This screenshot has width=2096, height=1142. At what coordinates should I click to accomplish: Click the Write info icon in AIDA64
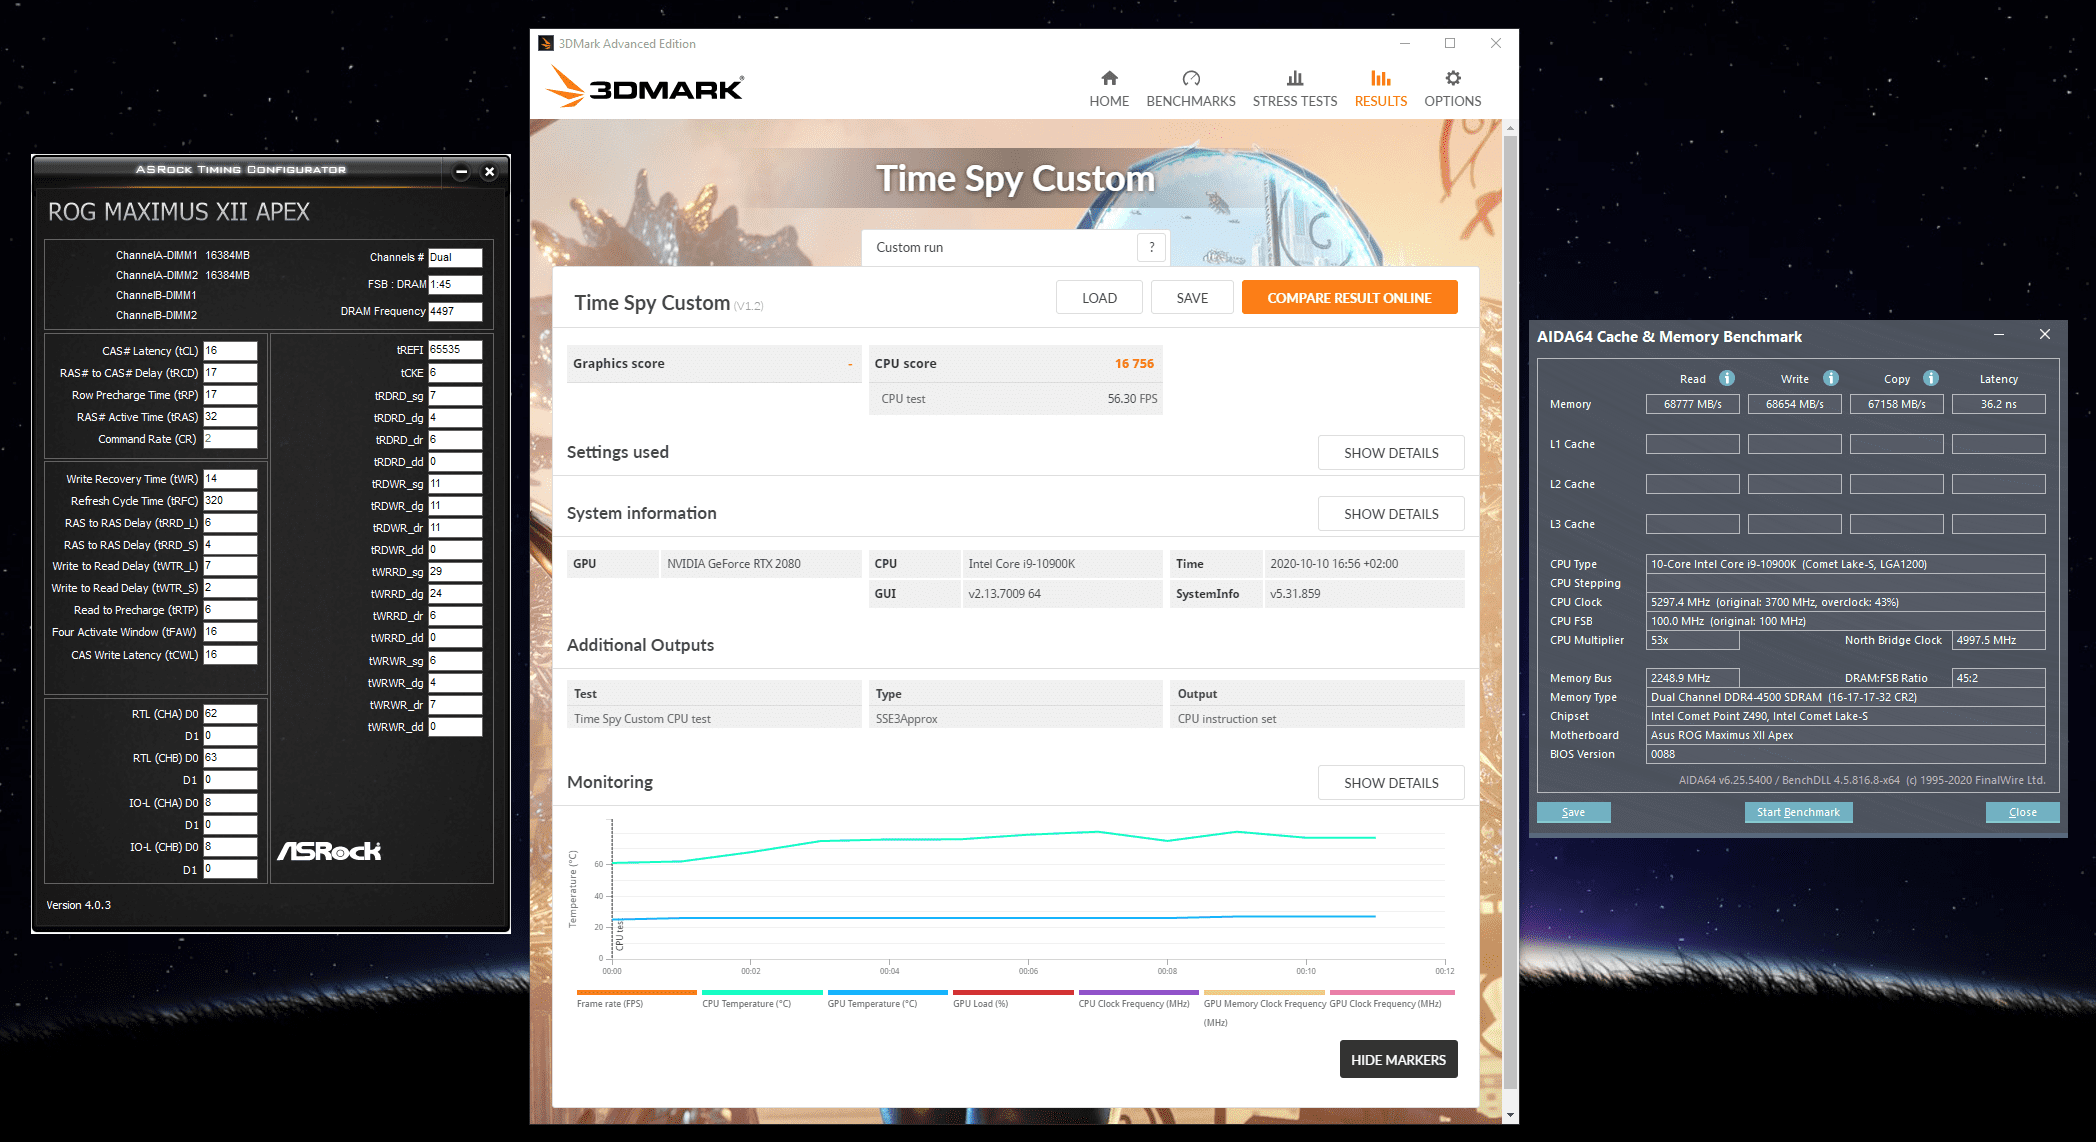(1830, 378)
